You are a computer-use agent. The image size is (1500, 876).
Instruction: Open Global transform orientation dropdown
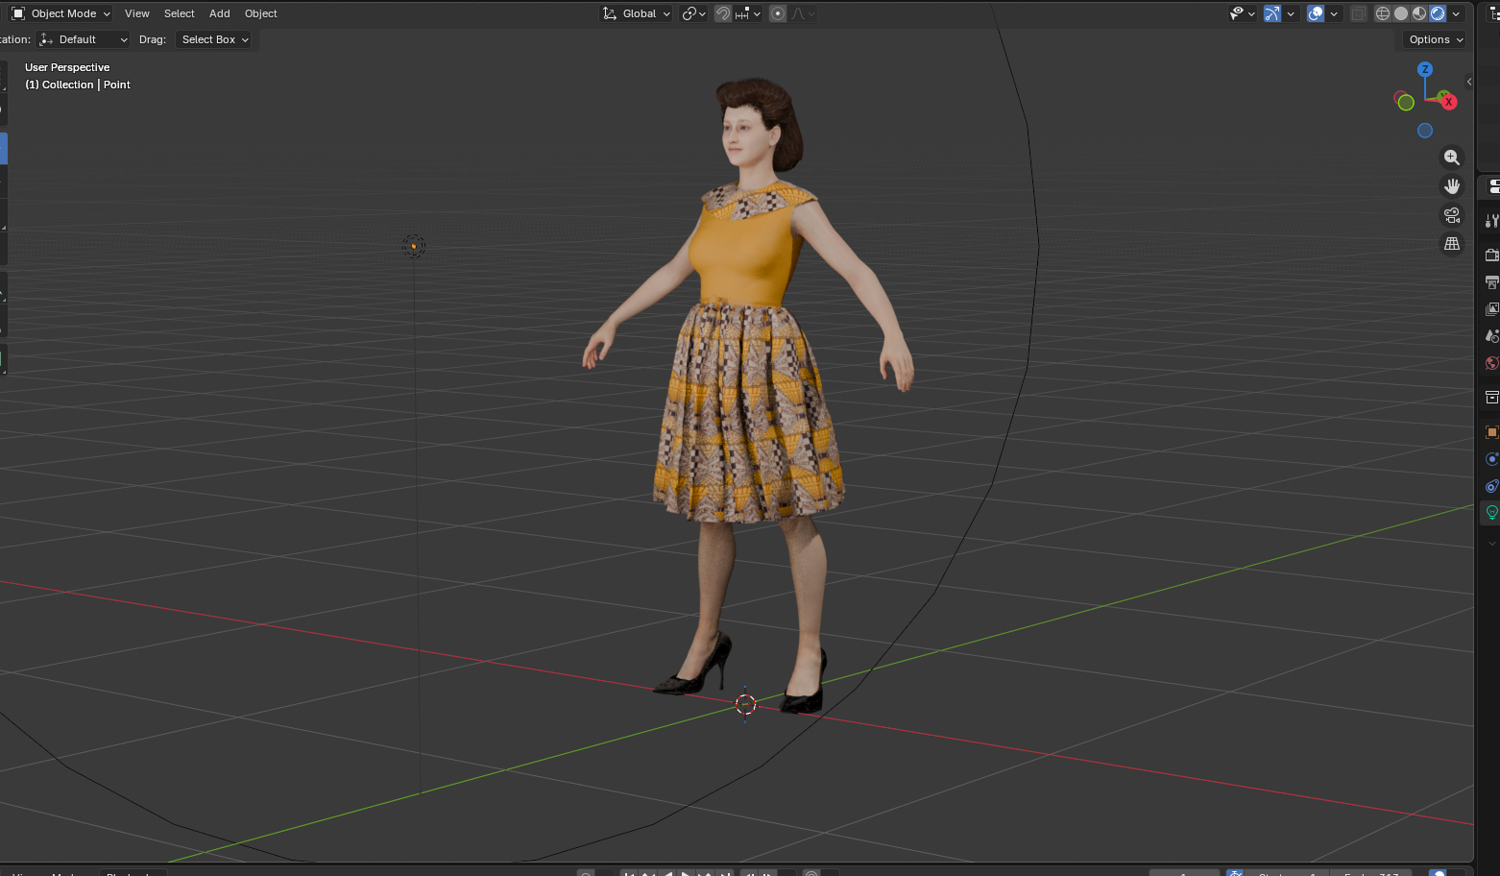tap(636, 13)
